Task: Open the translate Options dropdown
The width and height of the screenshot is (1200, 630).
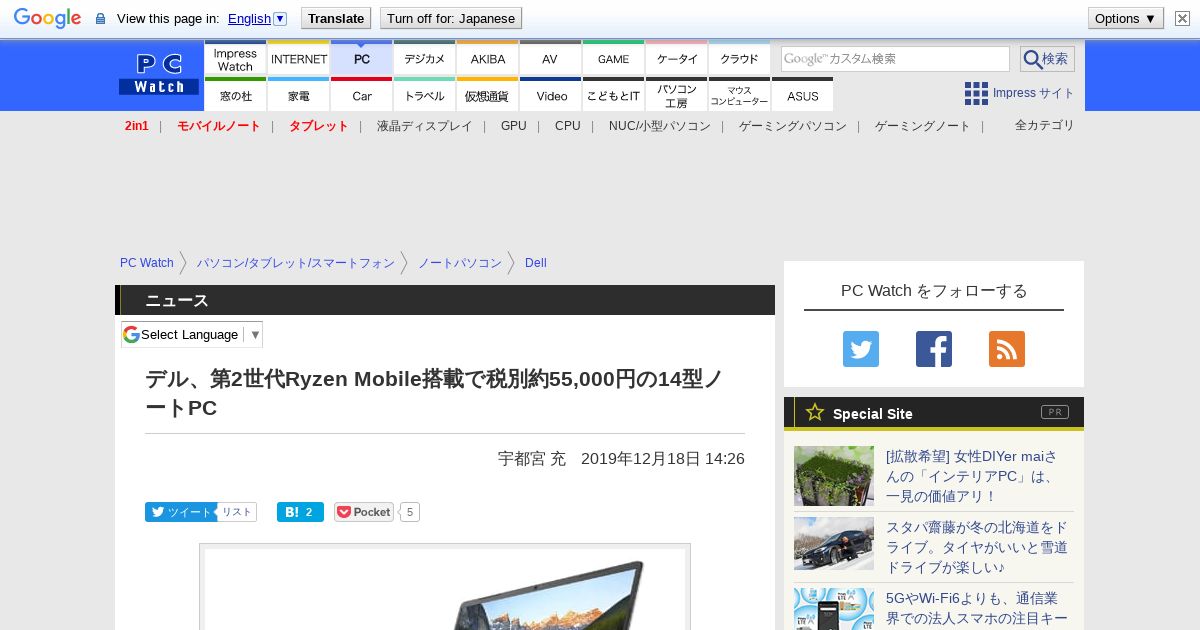Action: pyautogui.click(x=1126, y=18)
